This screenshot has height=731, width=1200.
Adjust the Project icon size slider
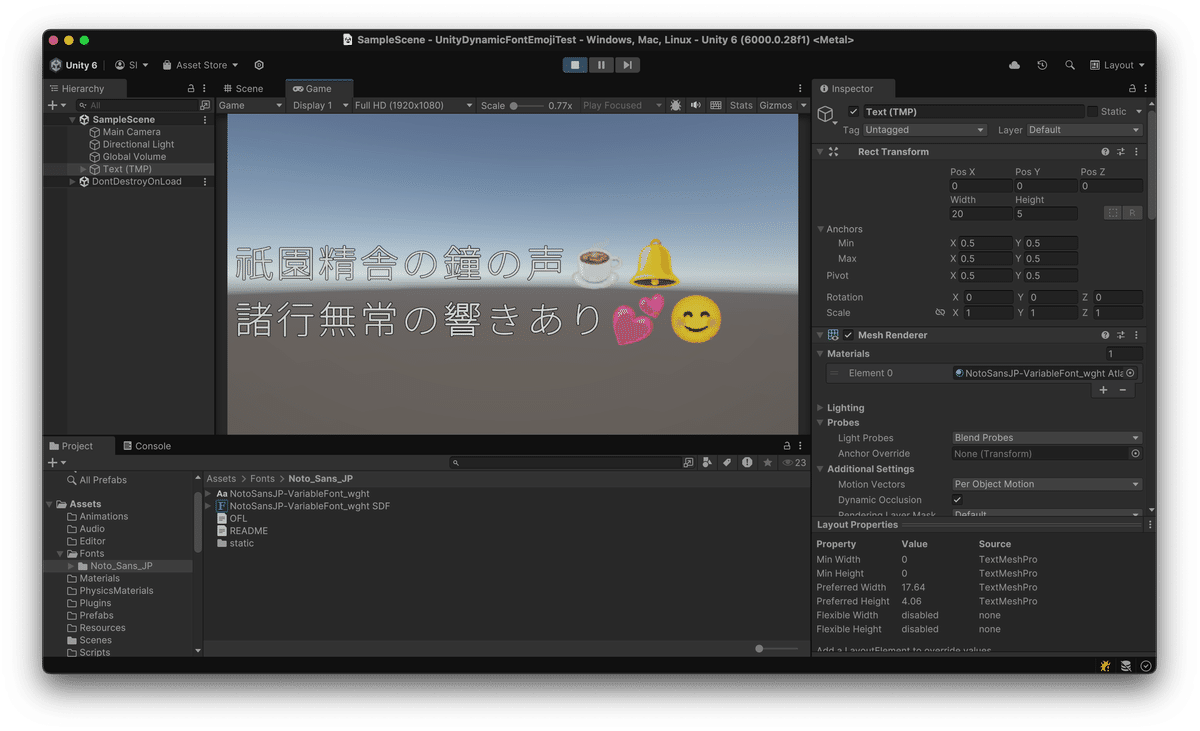[x=777, y=649]
